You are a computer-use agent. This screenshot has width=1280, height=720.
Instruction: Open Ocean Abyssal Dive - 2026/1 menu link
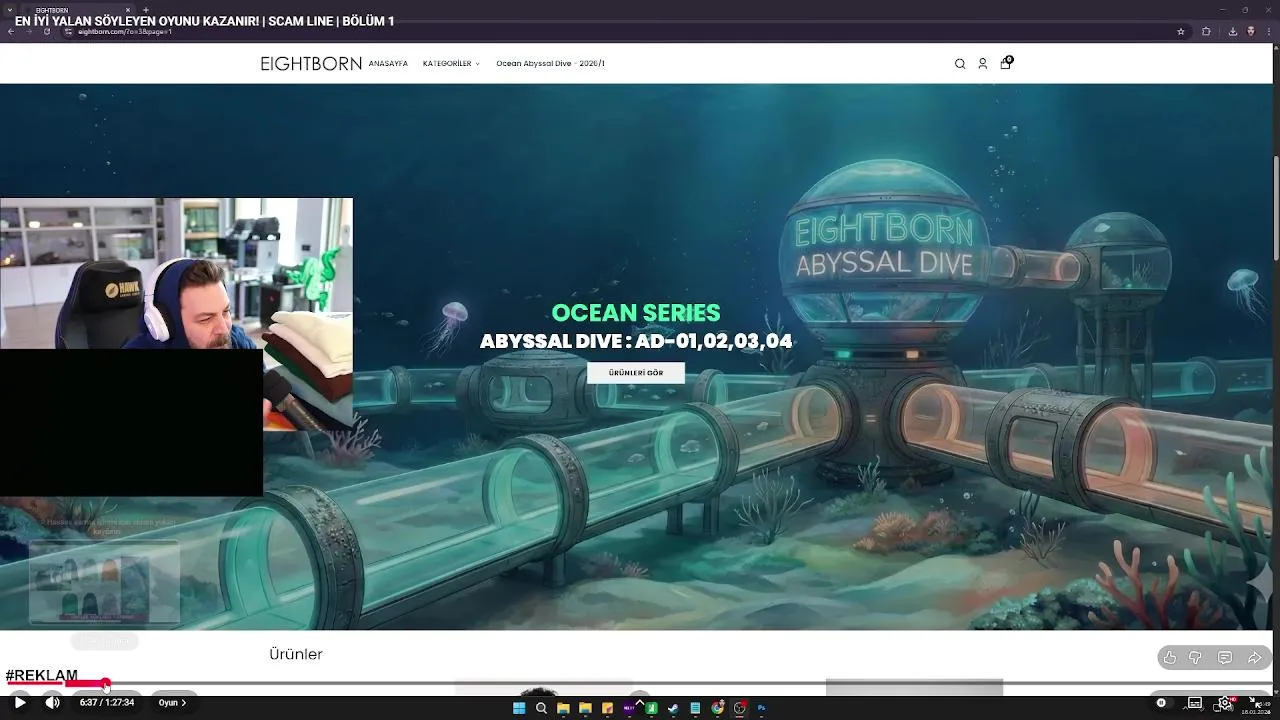[x=550, y=64]
